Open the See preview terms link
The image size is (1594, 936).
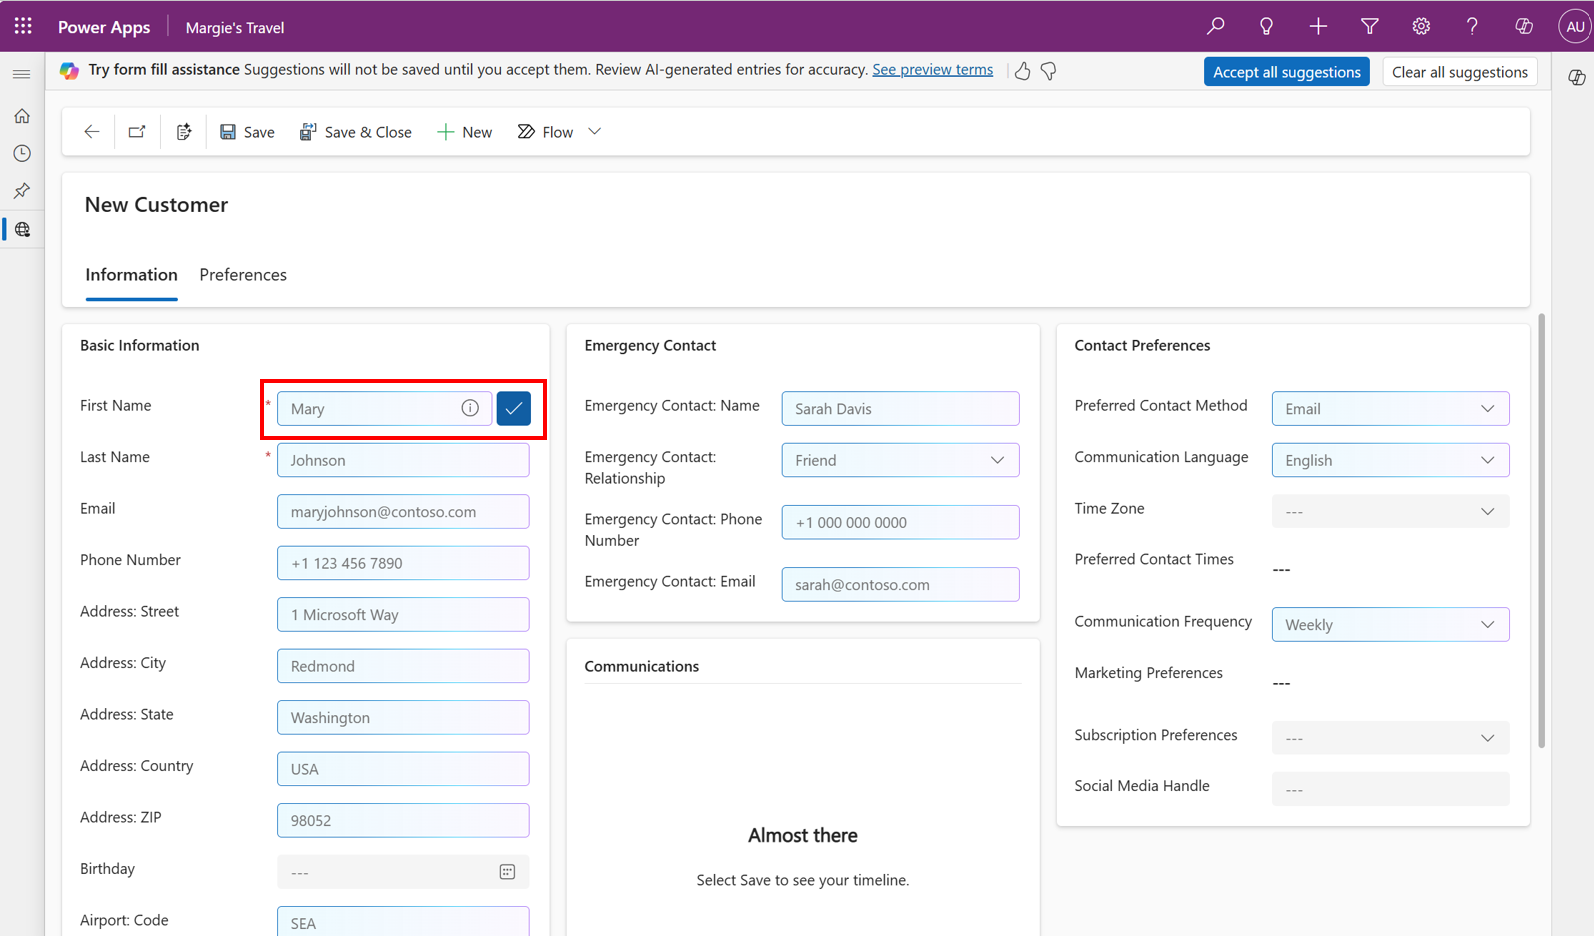(932, 70)
